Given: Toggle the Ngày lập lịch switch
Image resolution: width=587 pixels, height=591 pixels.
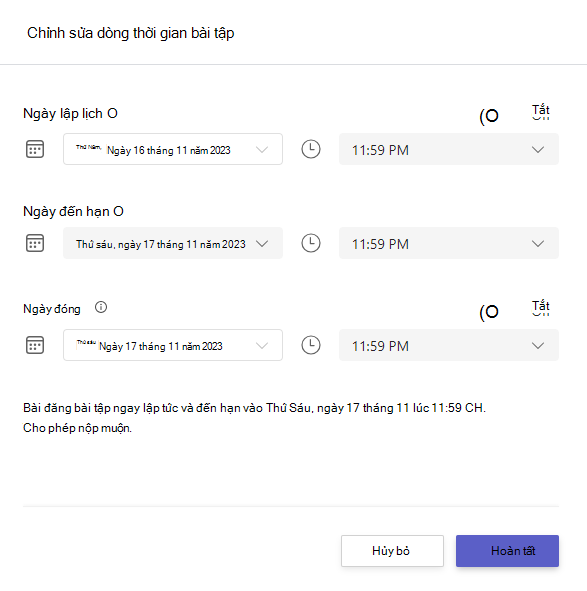Looking at the screenshot, I should 489,116.
